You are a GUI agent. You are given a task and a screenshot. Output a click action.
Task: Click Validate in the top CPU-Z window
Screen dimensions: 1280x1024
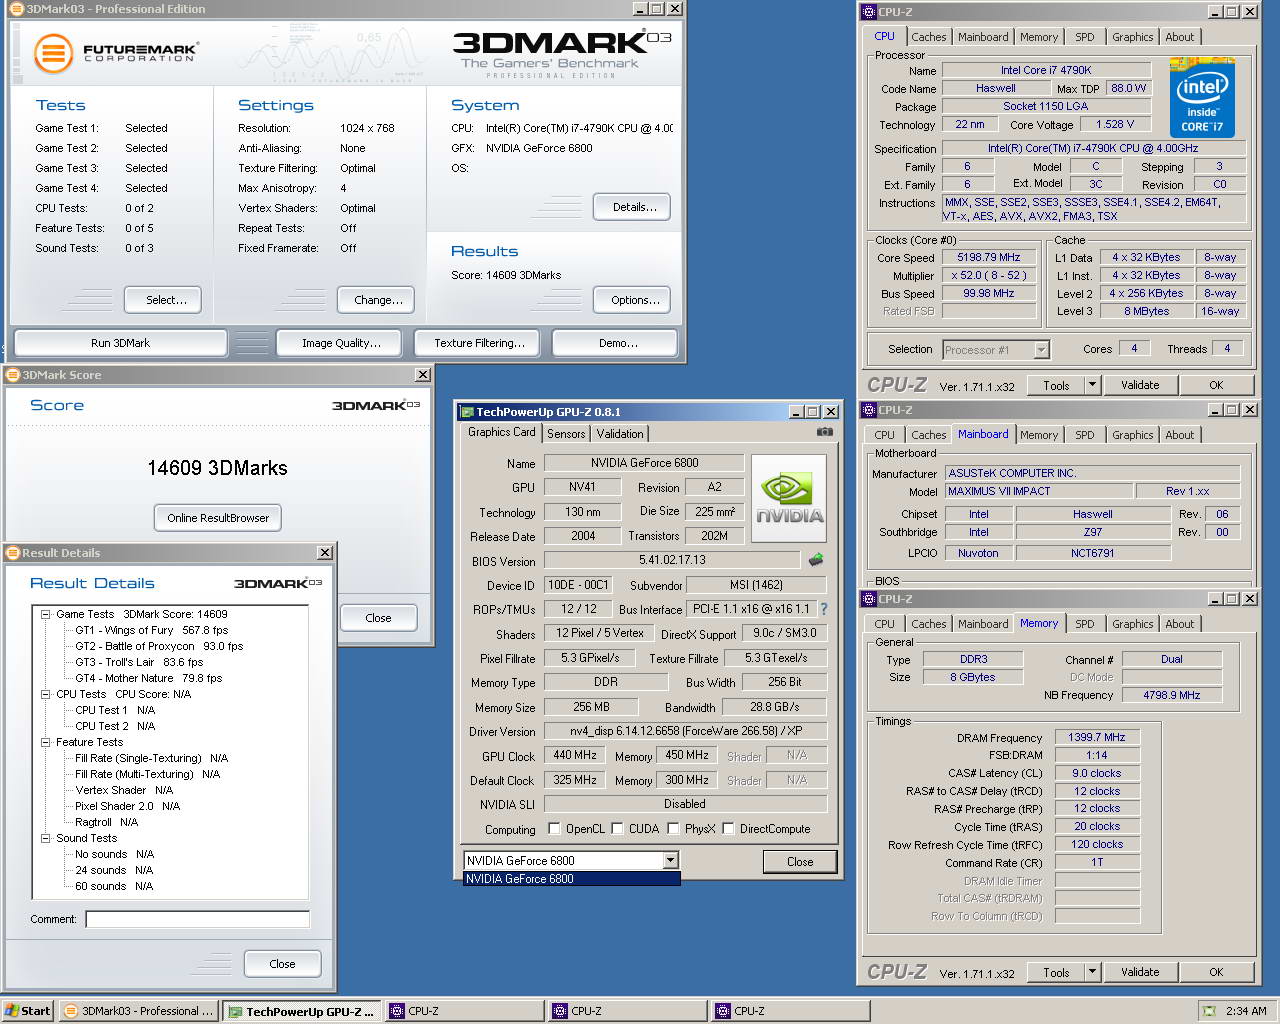pos(1140,385)
